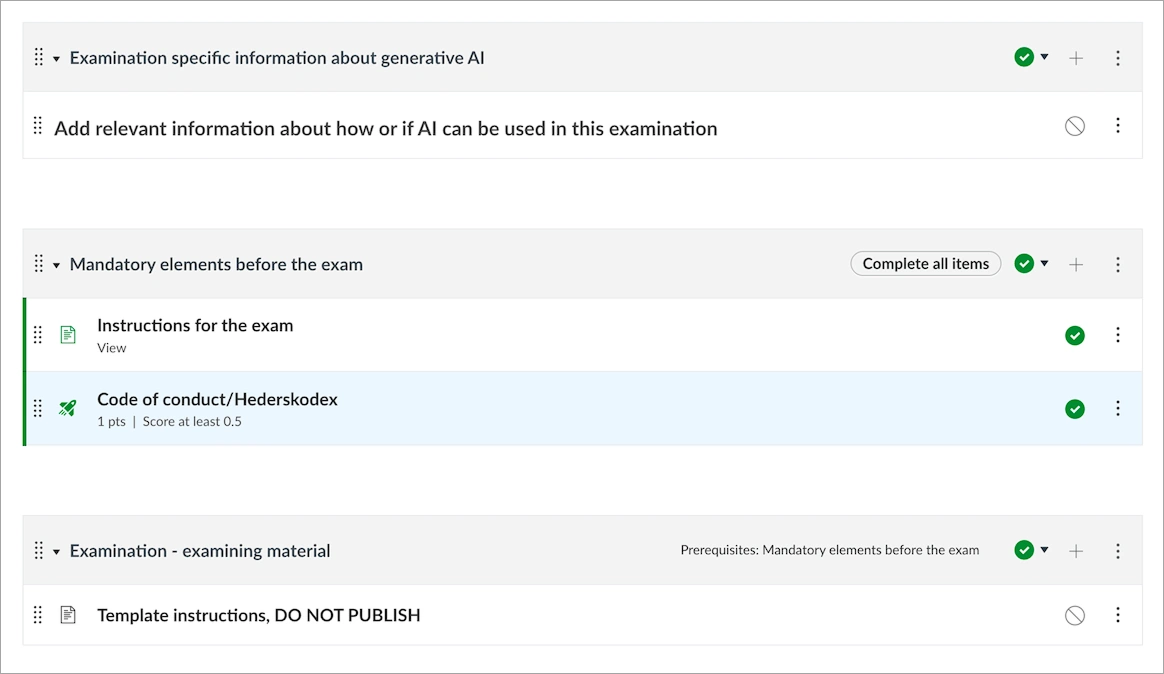The image size is (1164, 674).
Task: Open options menu for Mandatory elements module
Action: point(1118,264)
